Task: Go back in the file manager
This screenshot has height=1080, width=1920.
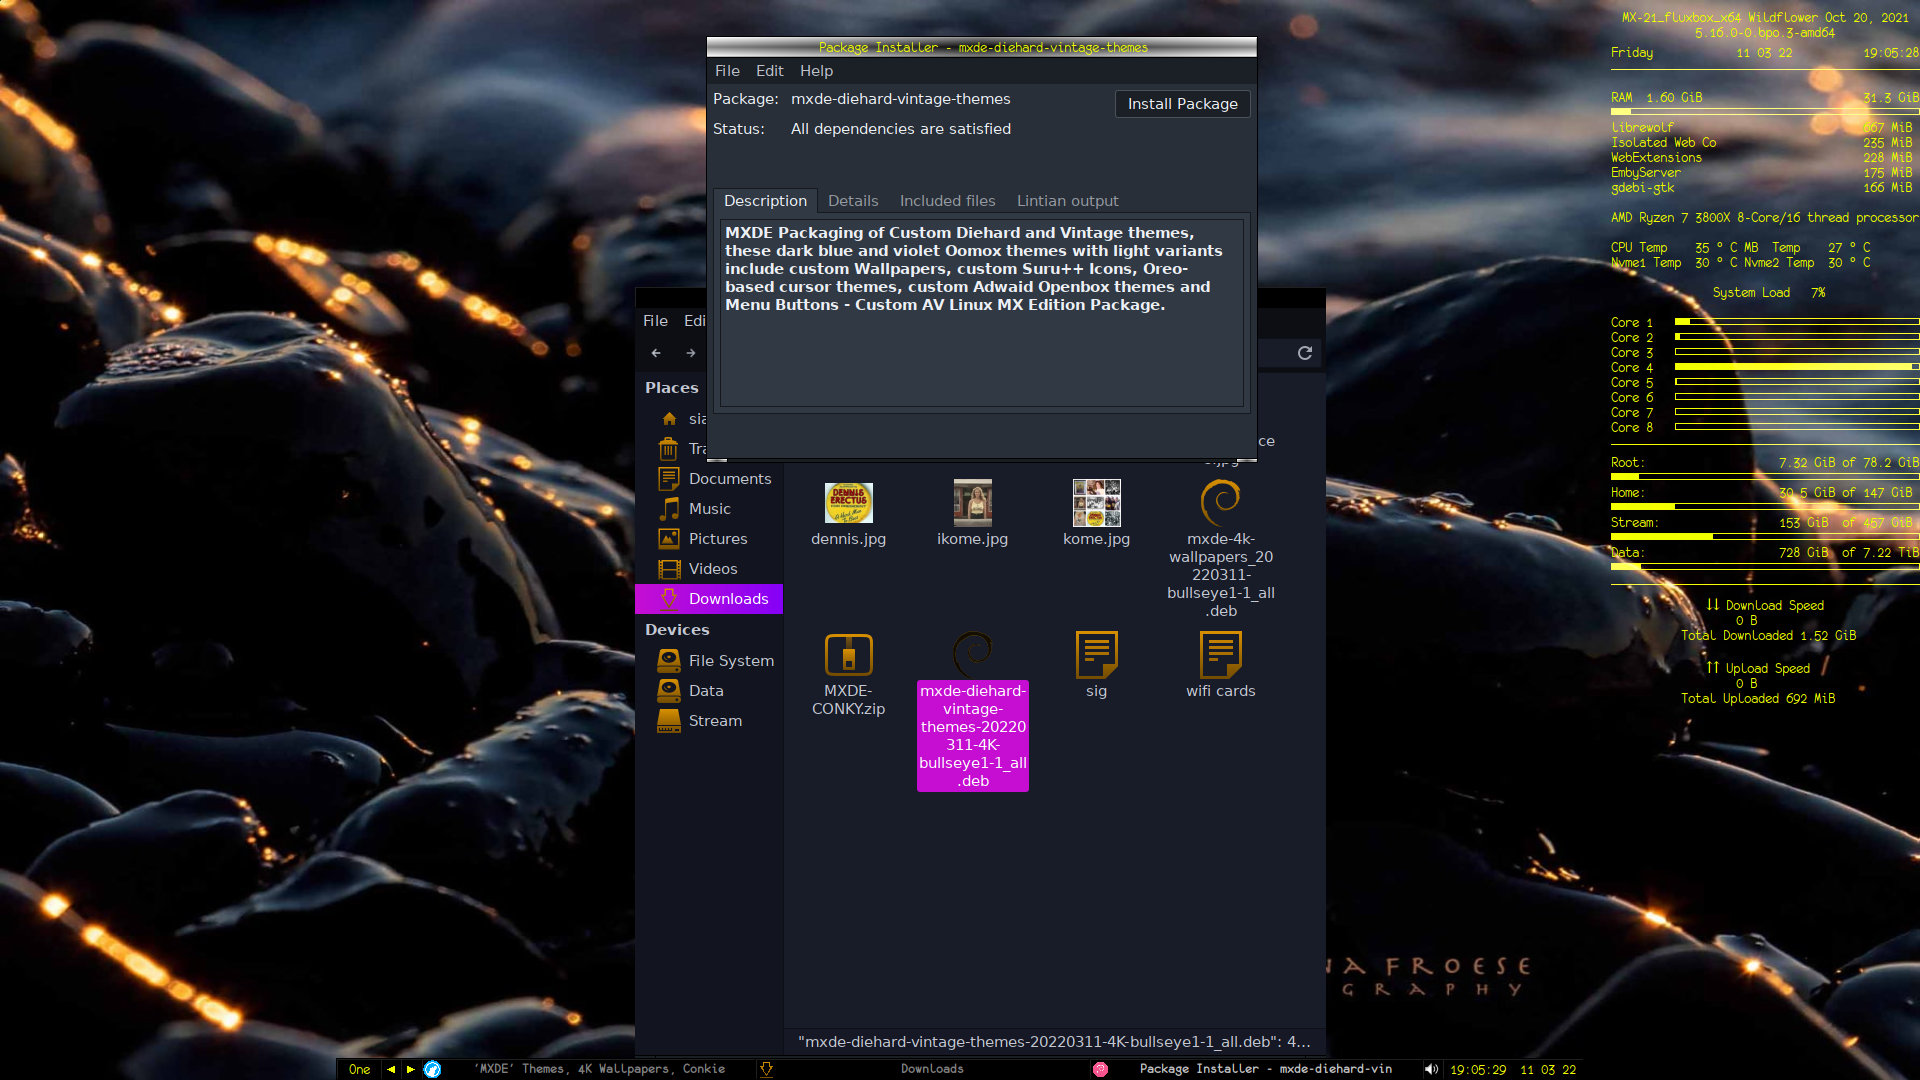Action: pos(656,353)
